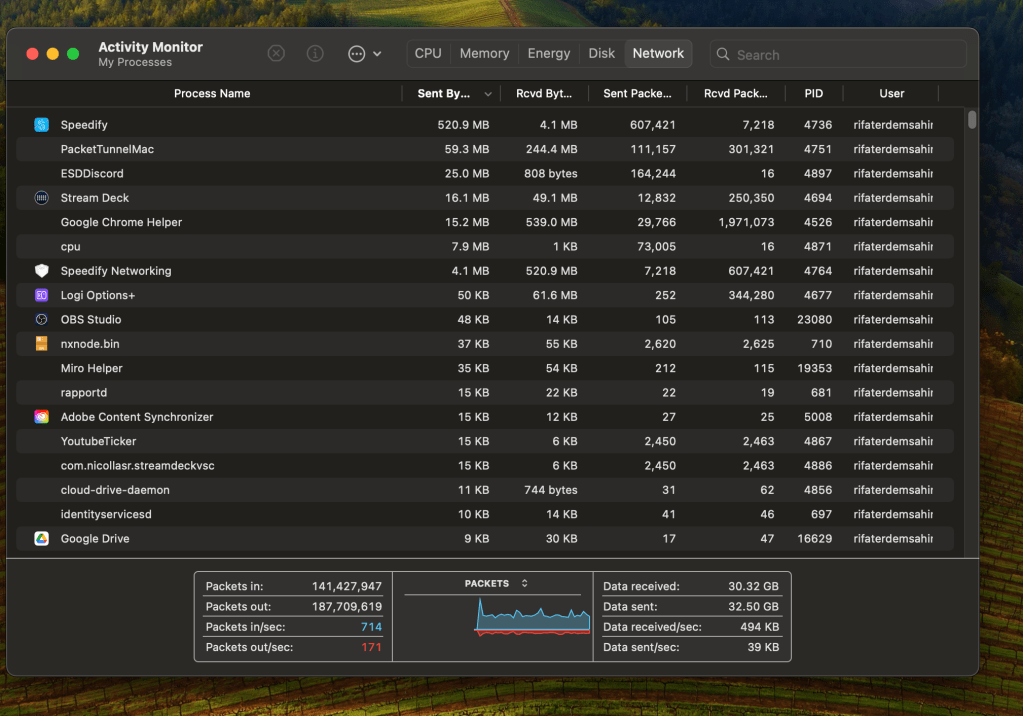
Task: Click the search magnifier icon
Action: coord(723,54)
